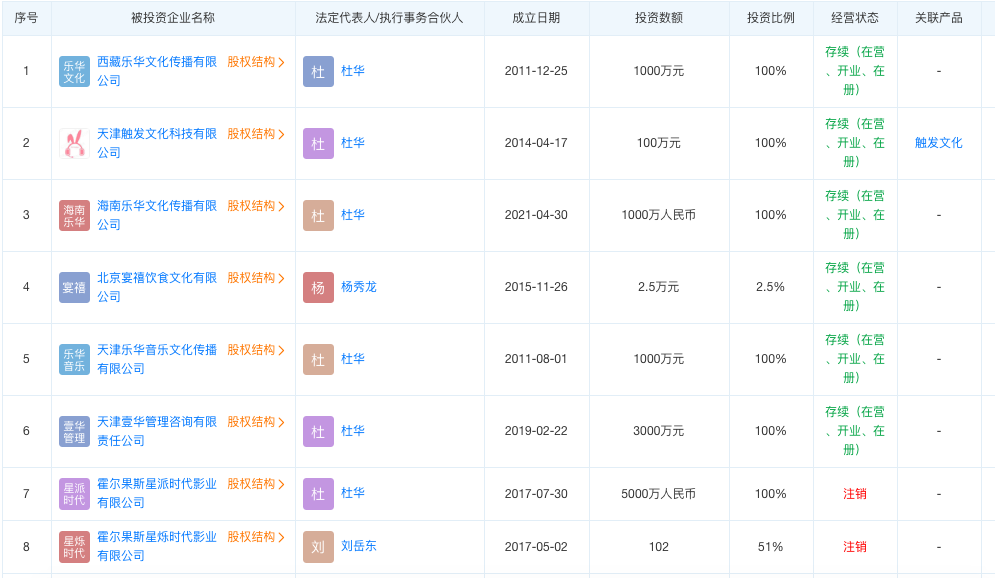Screen dimensions: 995x578
Task: Click the 宴禧 company logo icon
Action: coord(74,287)
